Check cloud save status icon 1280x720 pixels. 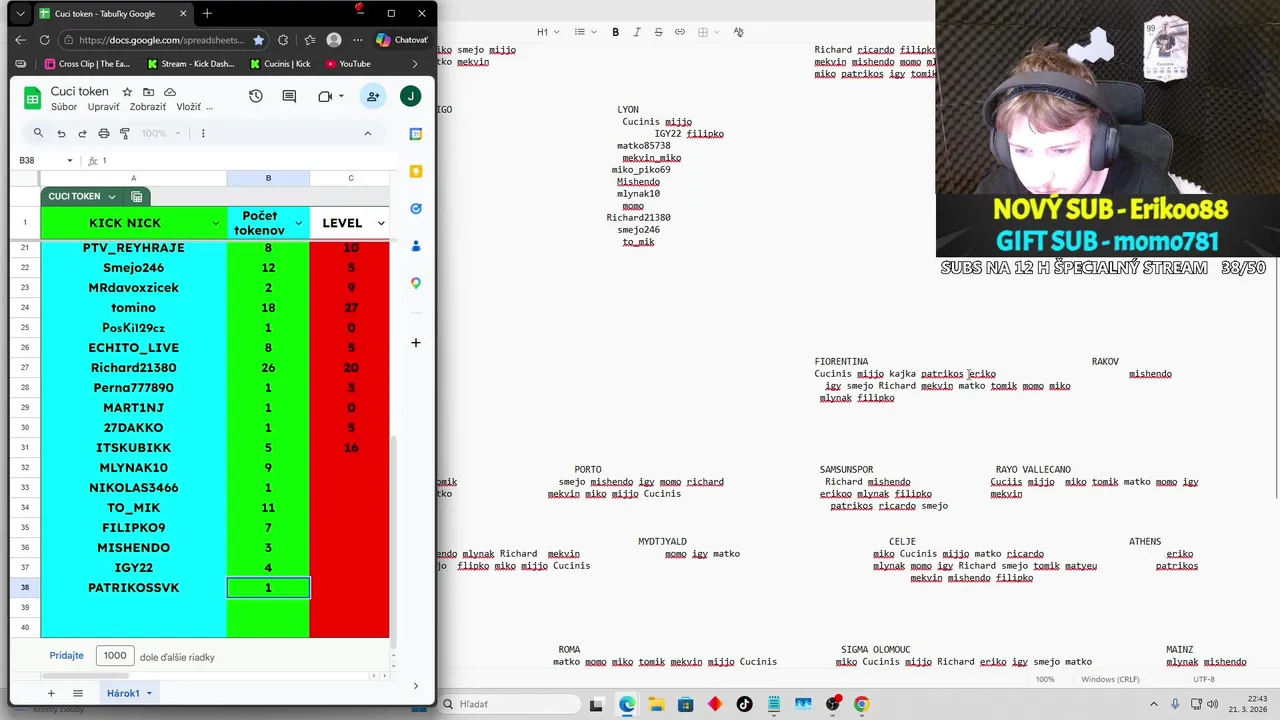[x=170, y=91]
